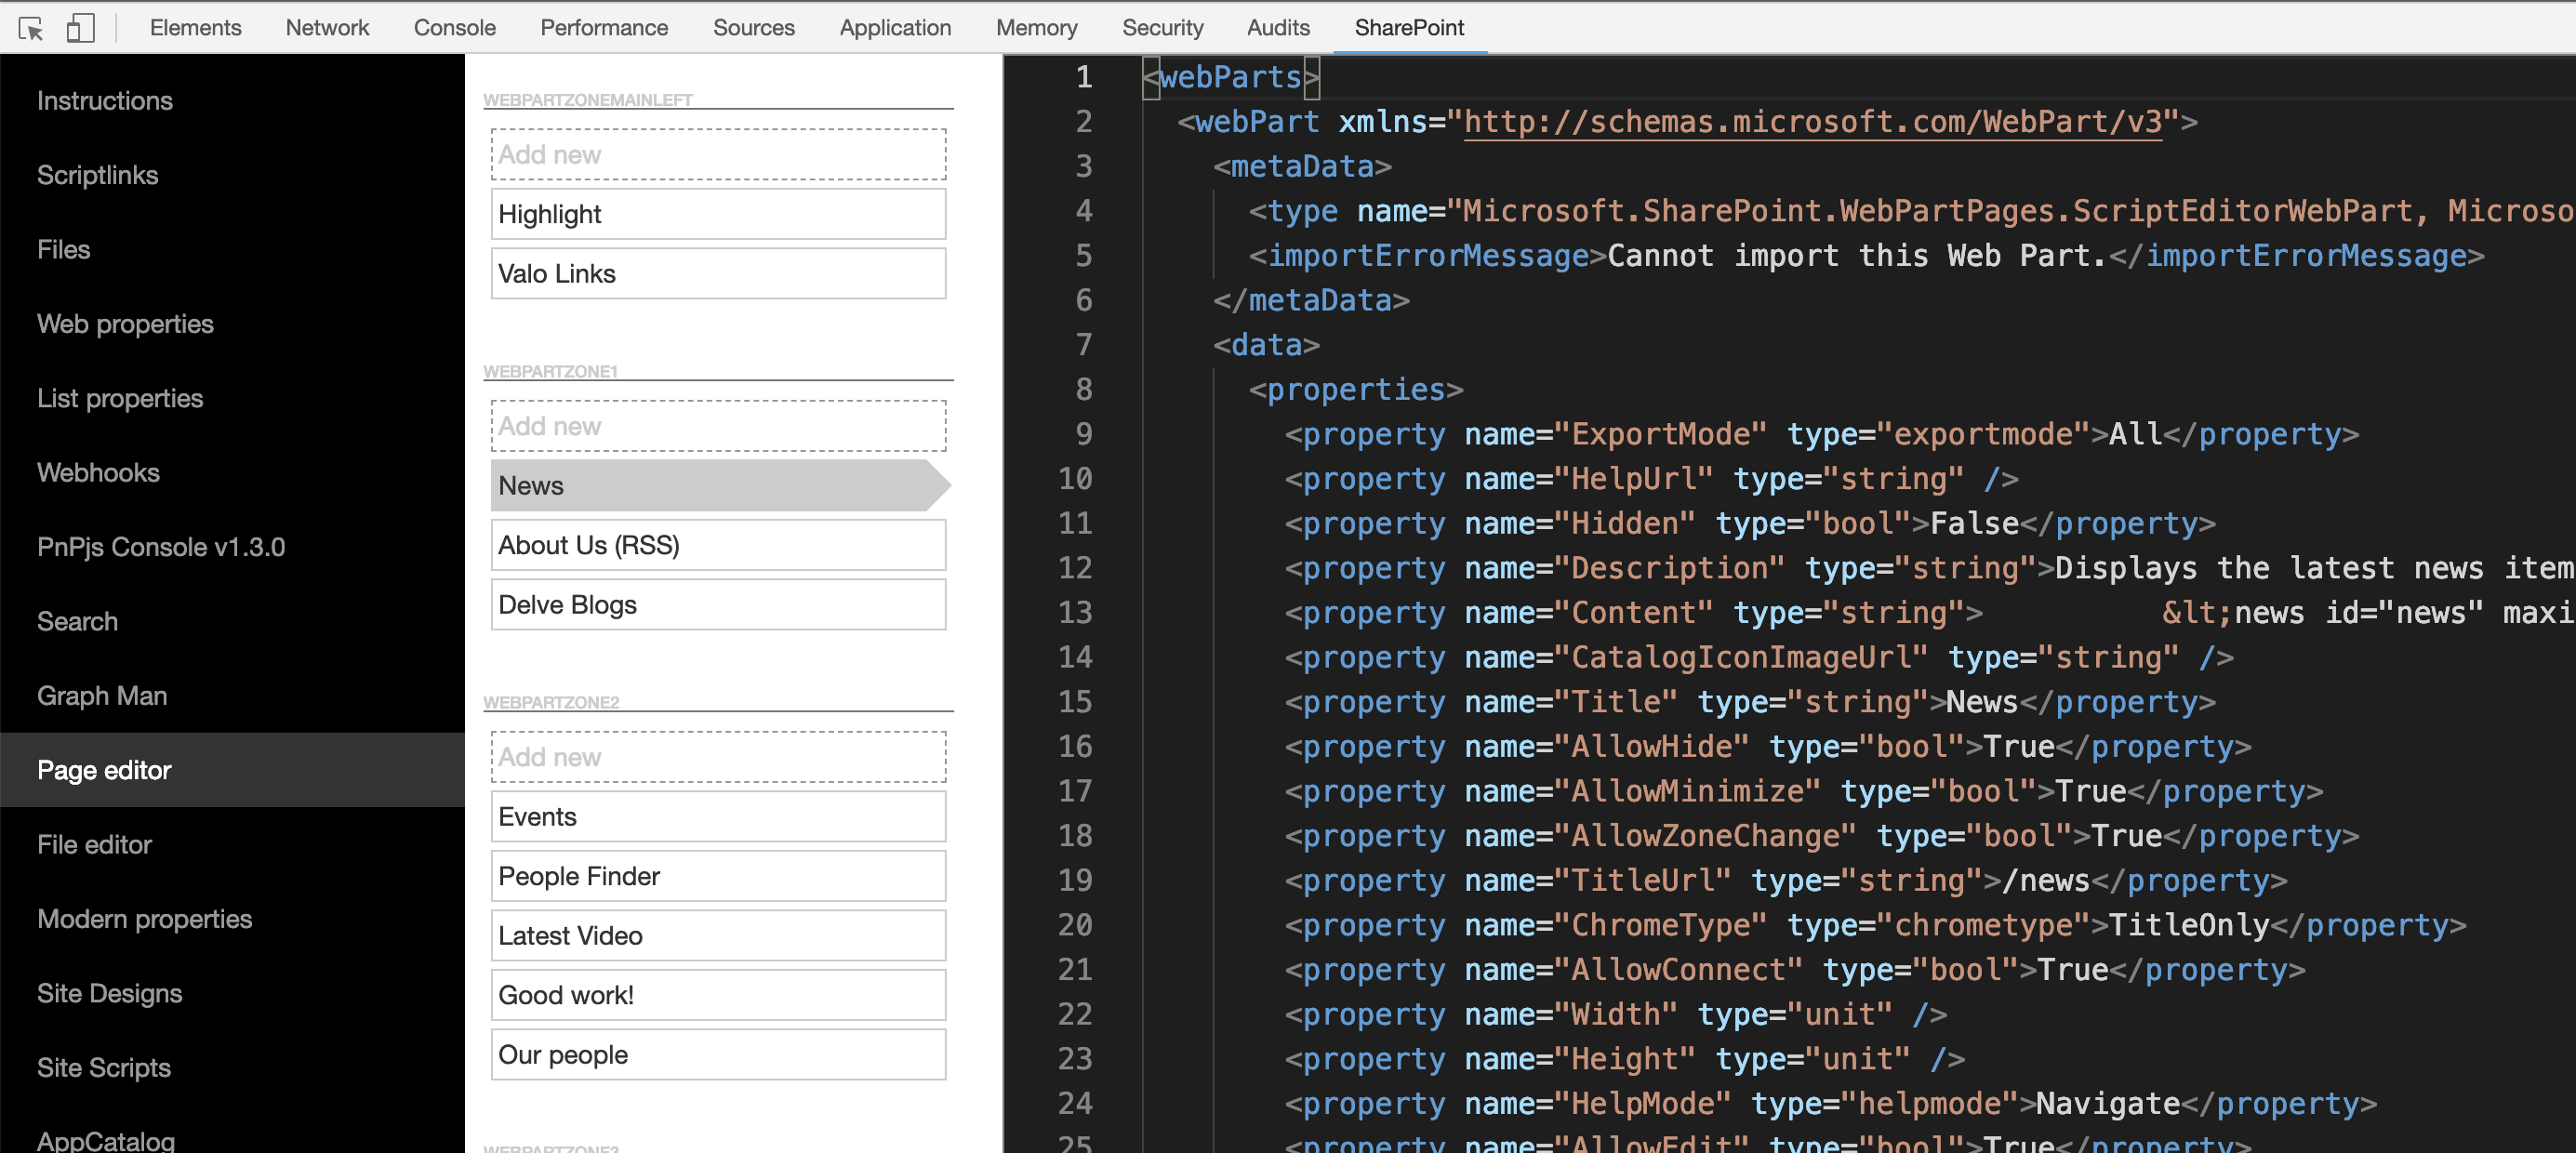Click the Title property value News in the code
Screen dimensions: 2576x1153
pos(1981,702)
